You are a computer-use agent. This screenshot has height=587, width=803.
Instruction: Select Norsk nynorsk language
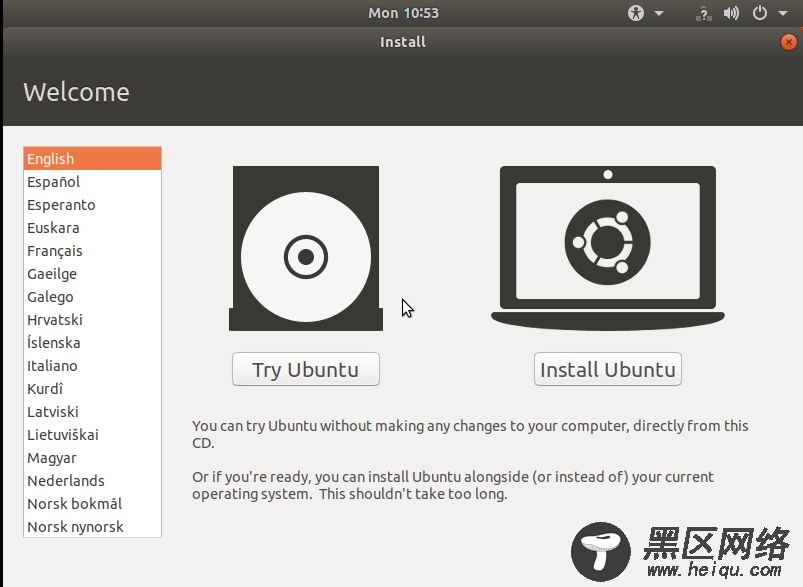tap(92, 527)
